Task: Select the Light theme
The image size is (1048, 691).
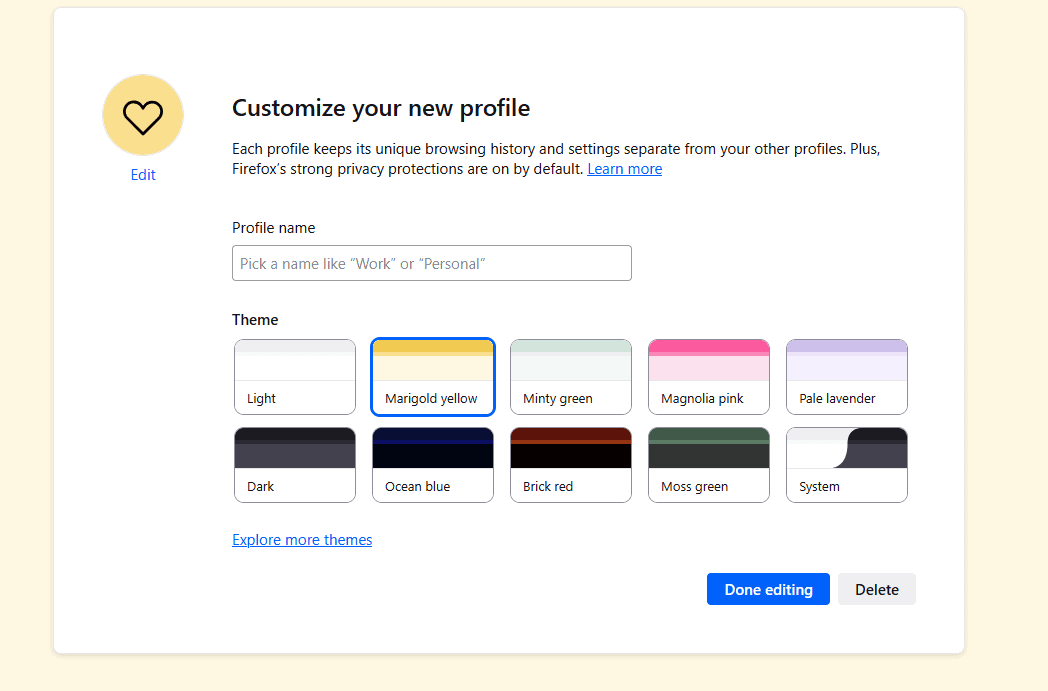Action: (295, 377)
